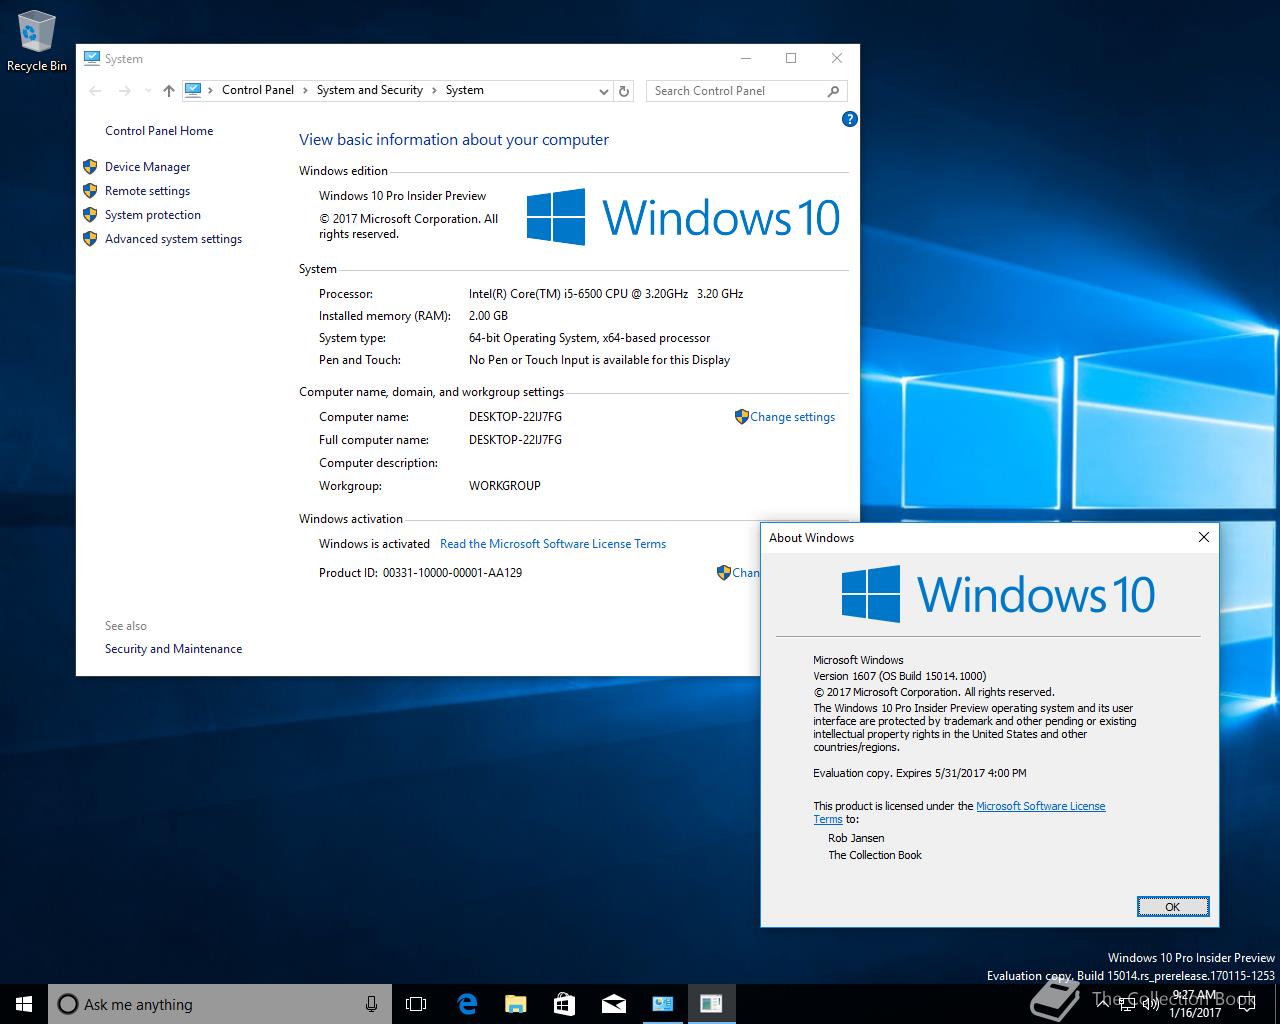This screenshot has height=1024, width=1280.
Task: Click the shield icon beside Device Manager
Action: tap(90, 167)
